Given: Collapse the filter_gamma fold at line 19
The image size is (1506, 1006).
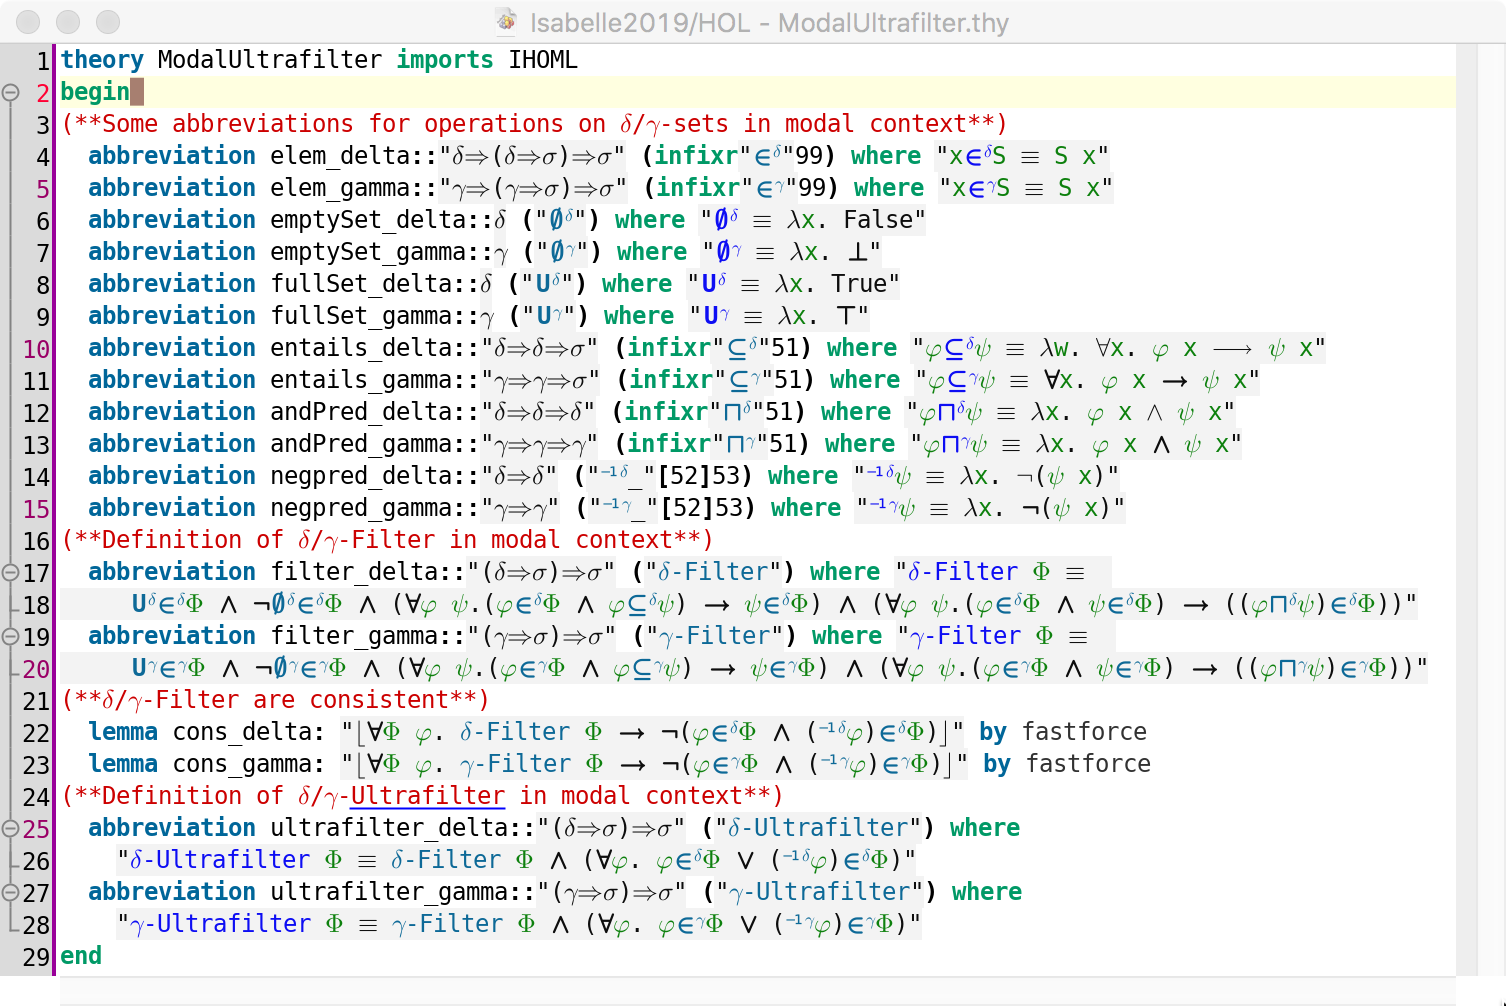Looking at the screenshot, I should [11, 637].
